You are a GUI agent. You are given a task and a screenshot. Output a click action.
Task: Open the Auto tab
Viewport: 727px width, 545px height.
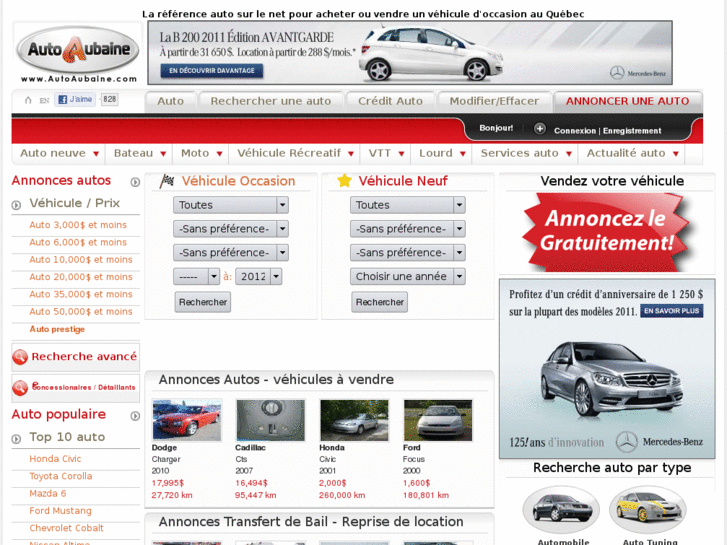[171, 101]
